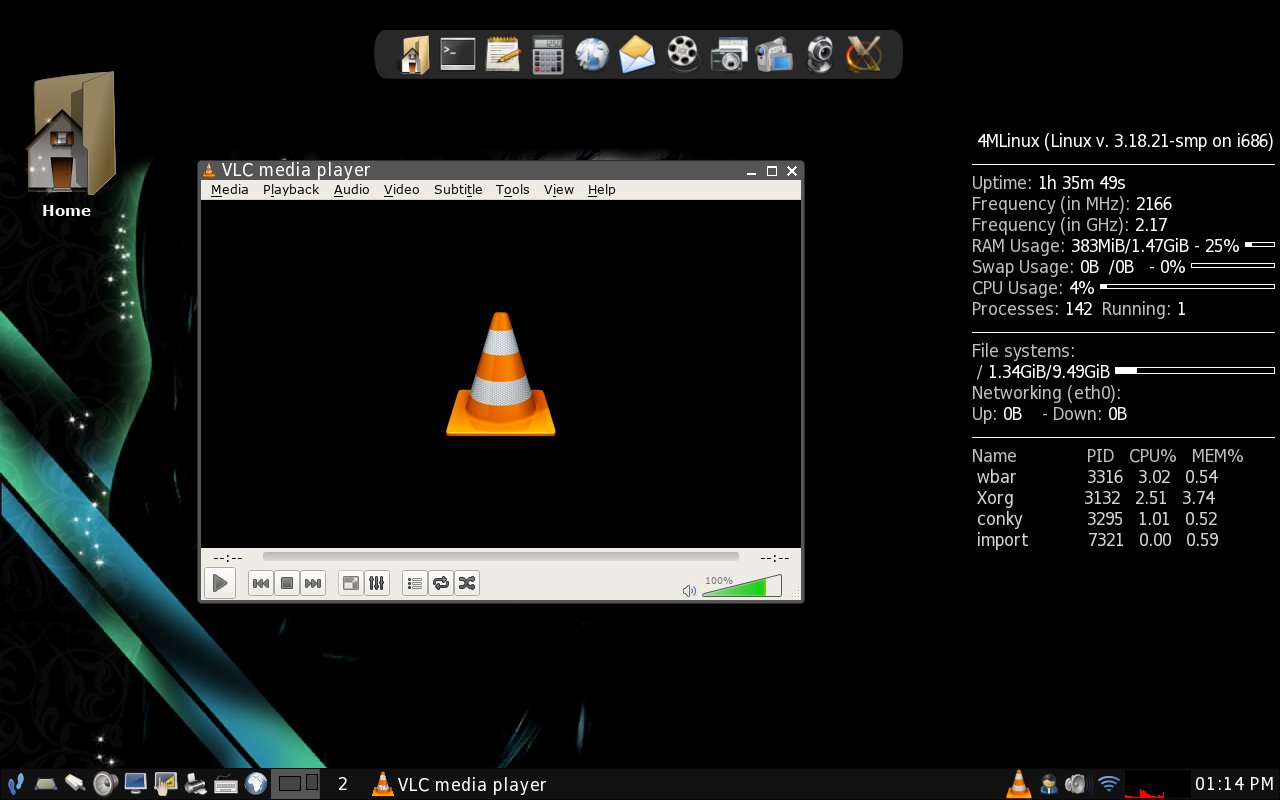Launch the camcorder video app in the dock
The width and height of the screenshot is (1280, 800).
tap(774, 54)
